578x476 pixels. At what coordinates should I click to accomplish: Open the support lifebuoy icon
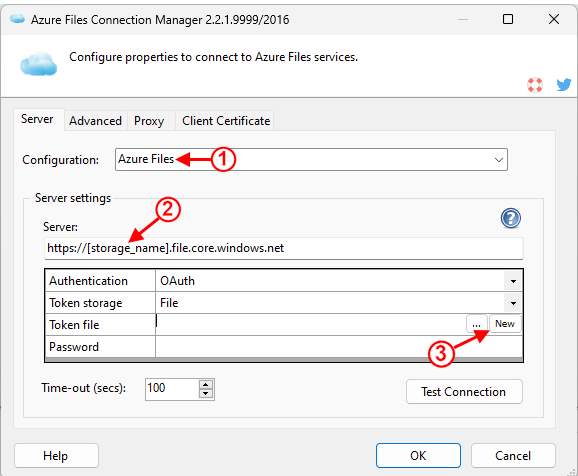coord(535,85)
